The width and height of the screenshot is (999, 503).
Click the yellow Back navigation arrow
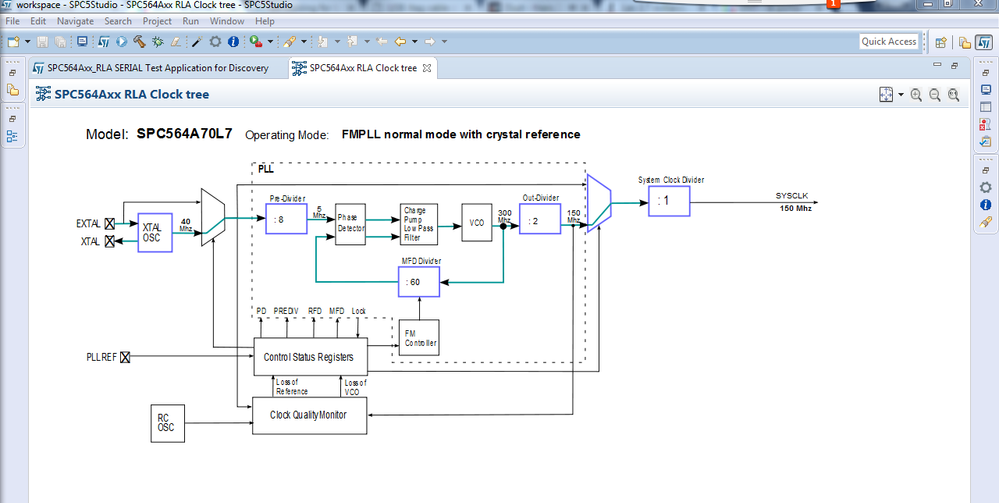400,41
